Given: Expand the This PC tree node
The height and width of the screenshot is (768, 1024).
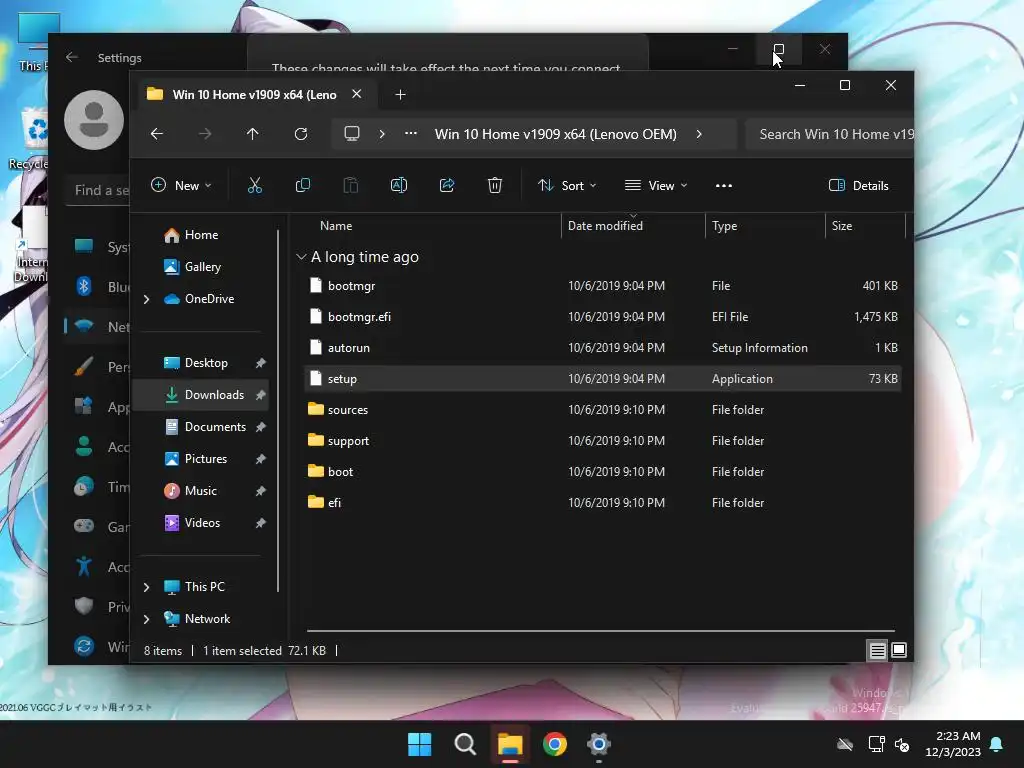Looking at the screenshot, I should click(146, 587).
